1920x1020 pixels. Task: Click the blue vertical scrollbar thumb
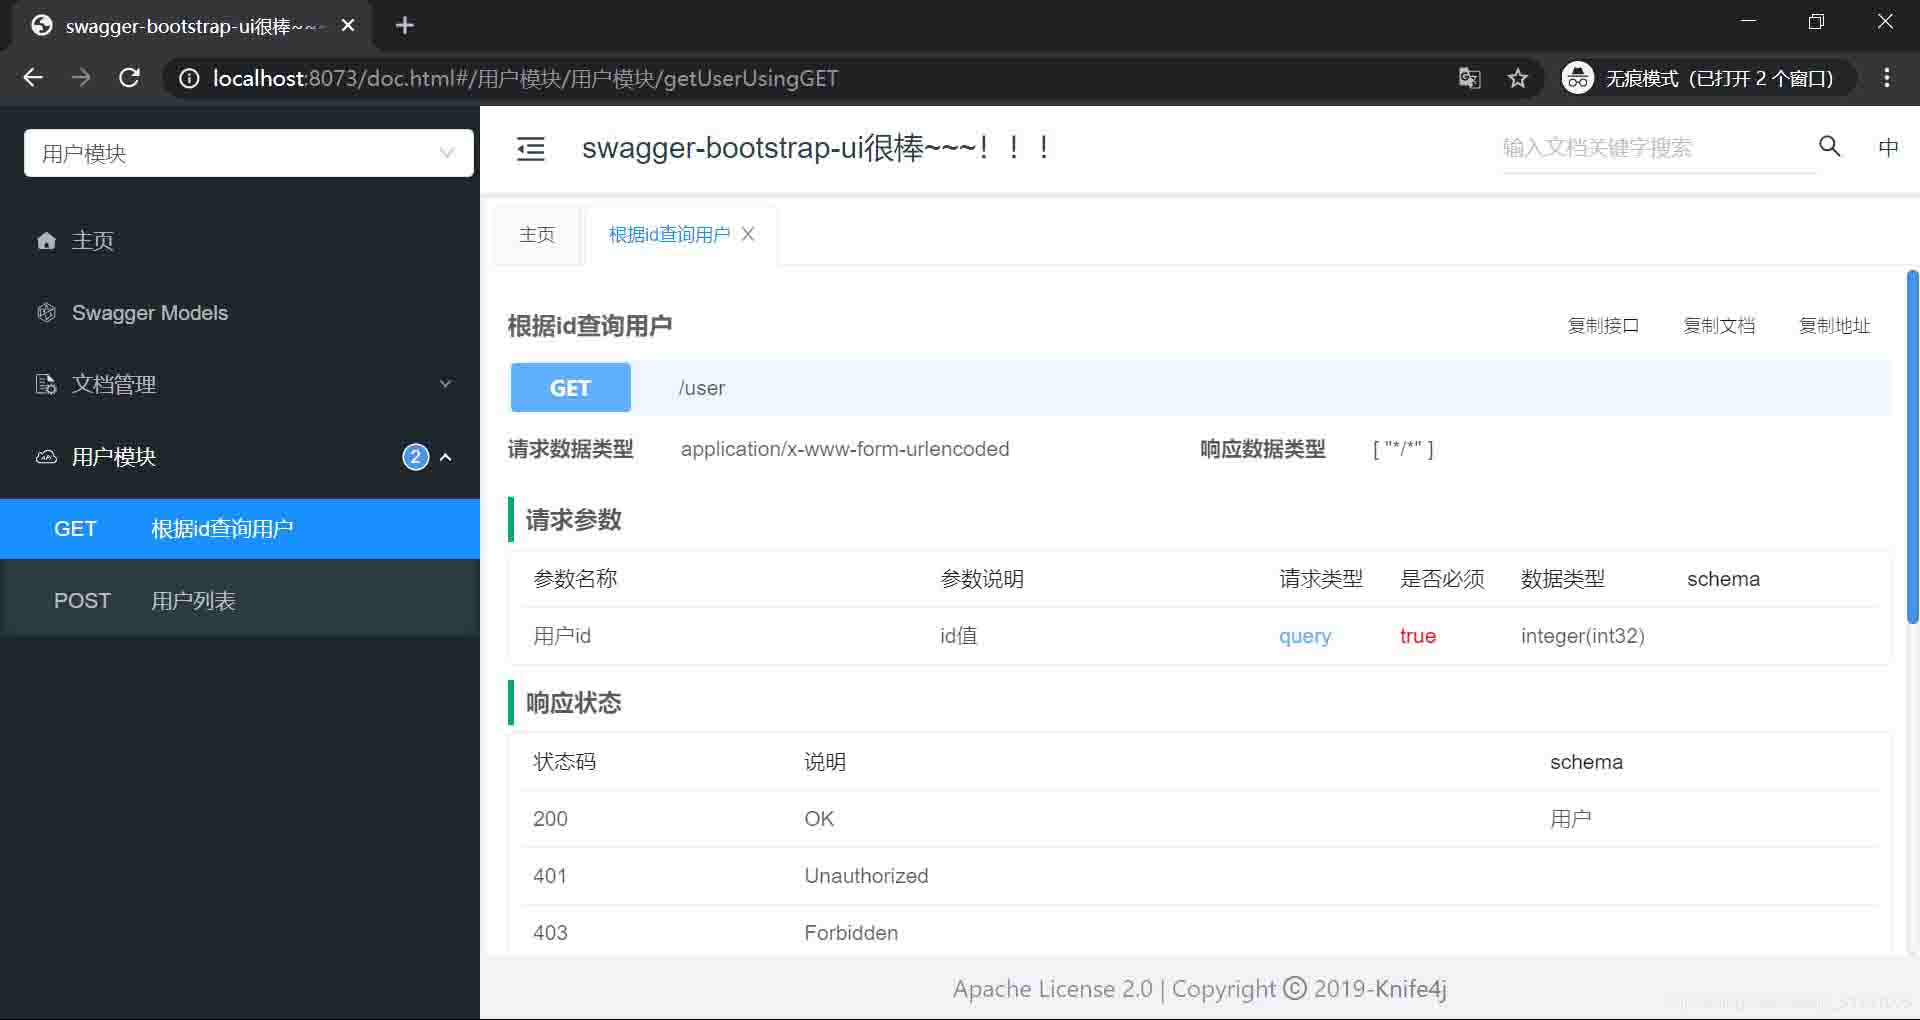click(1912, 447)
